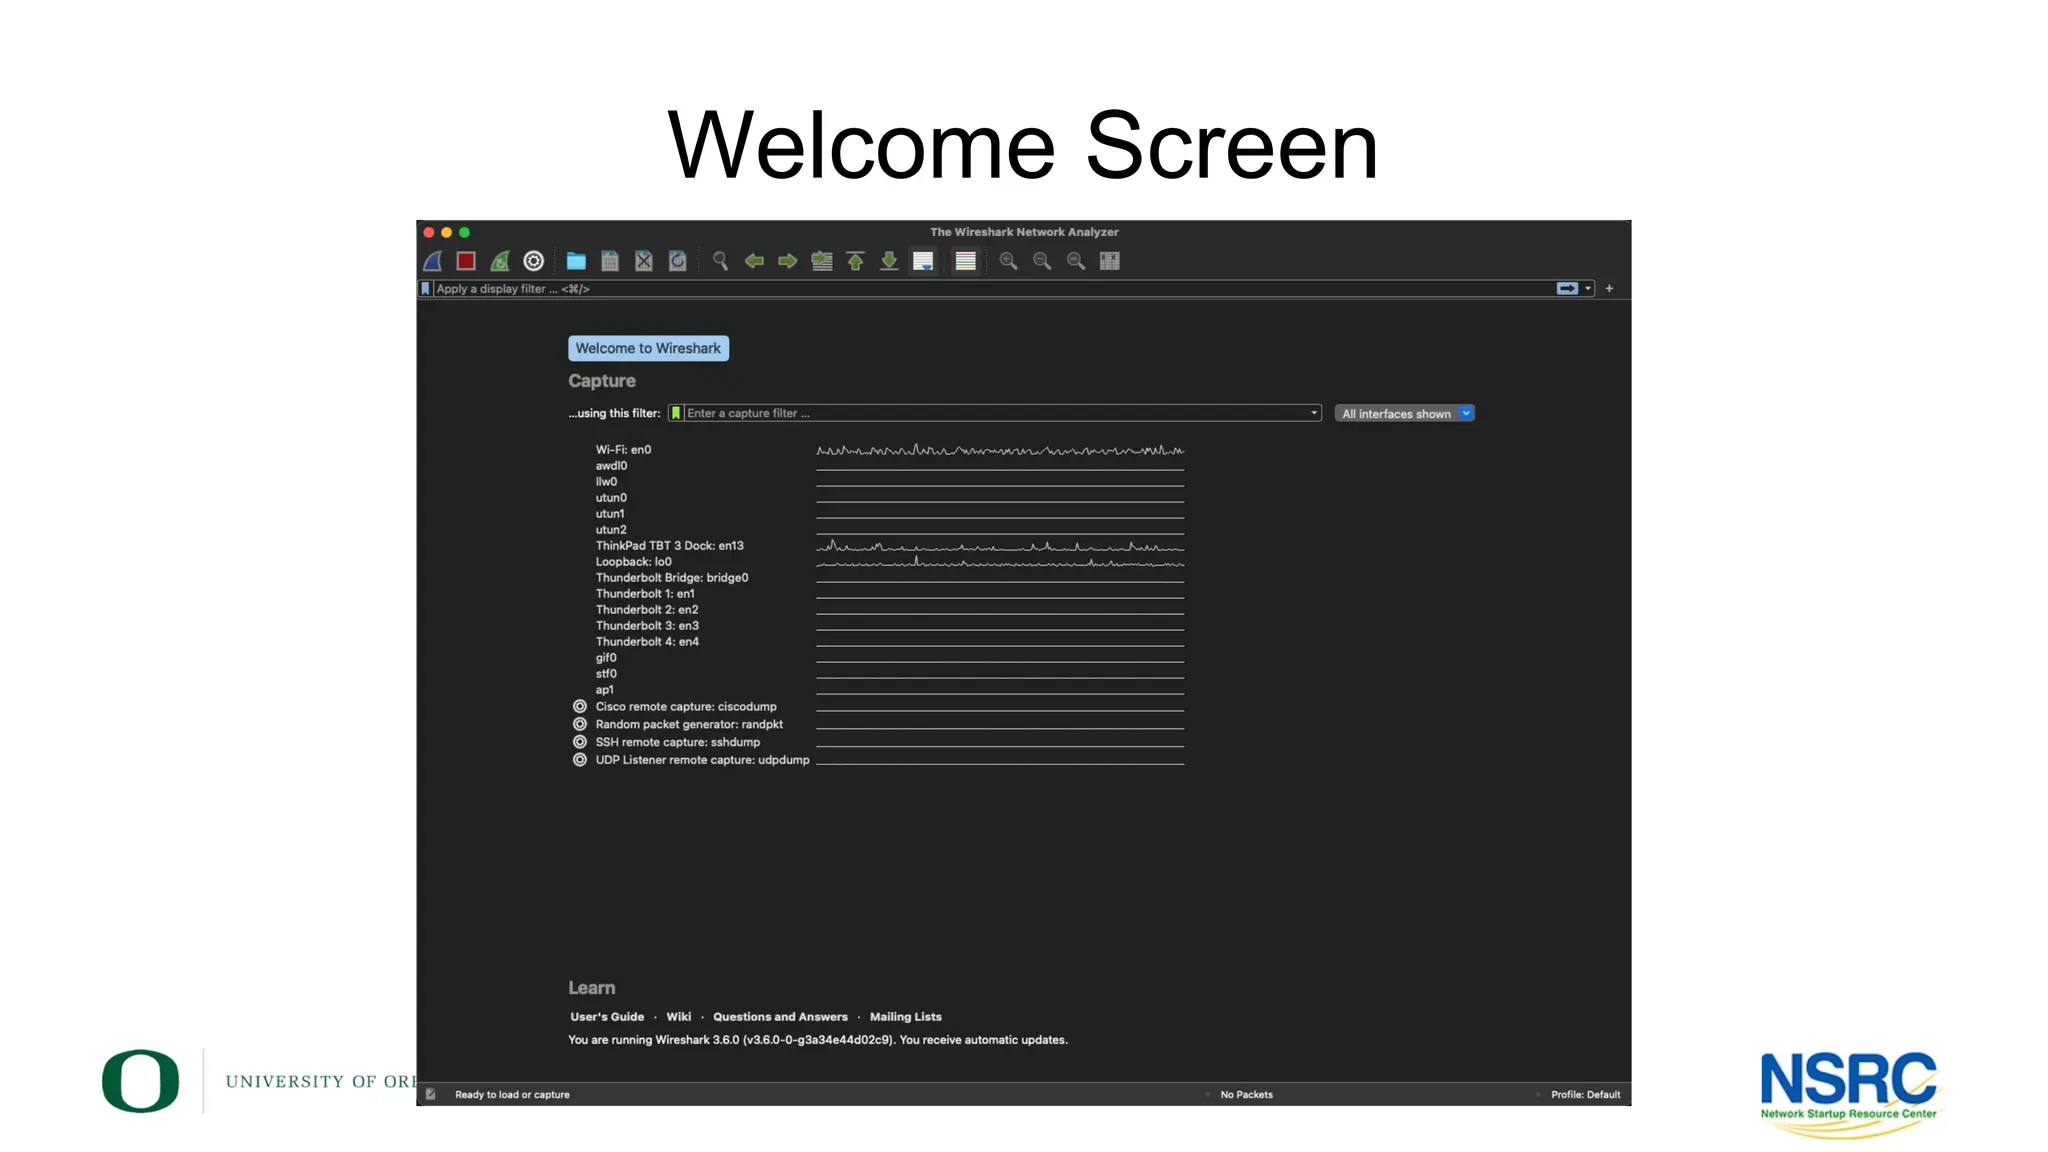
Task: Find a packet with the magnifier icon
Action: (720, 261)
